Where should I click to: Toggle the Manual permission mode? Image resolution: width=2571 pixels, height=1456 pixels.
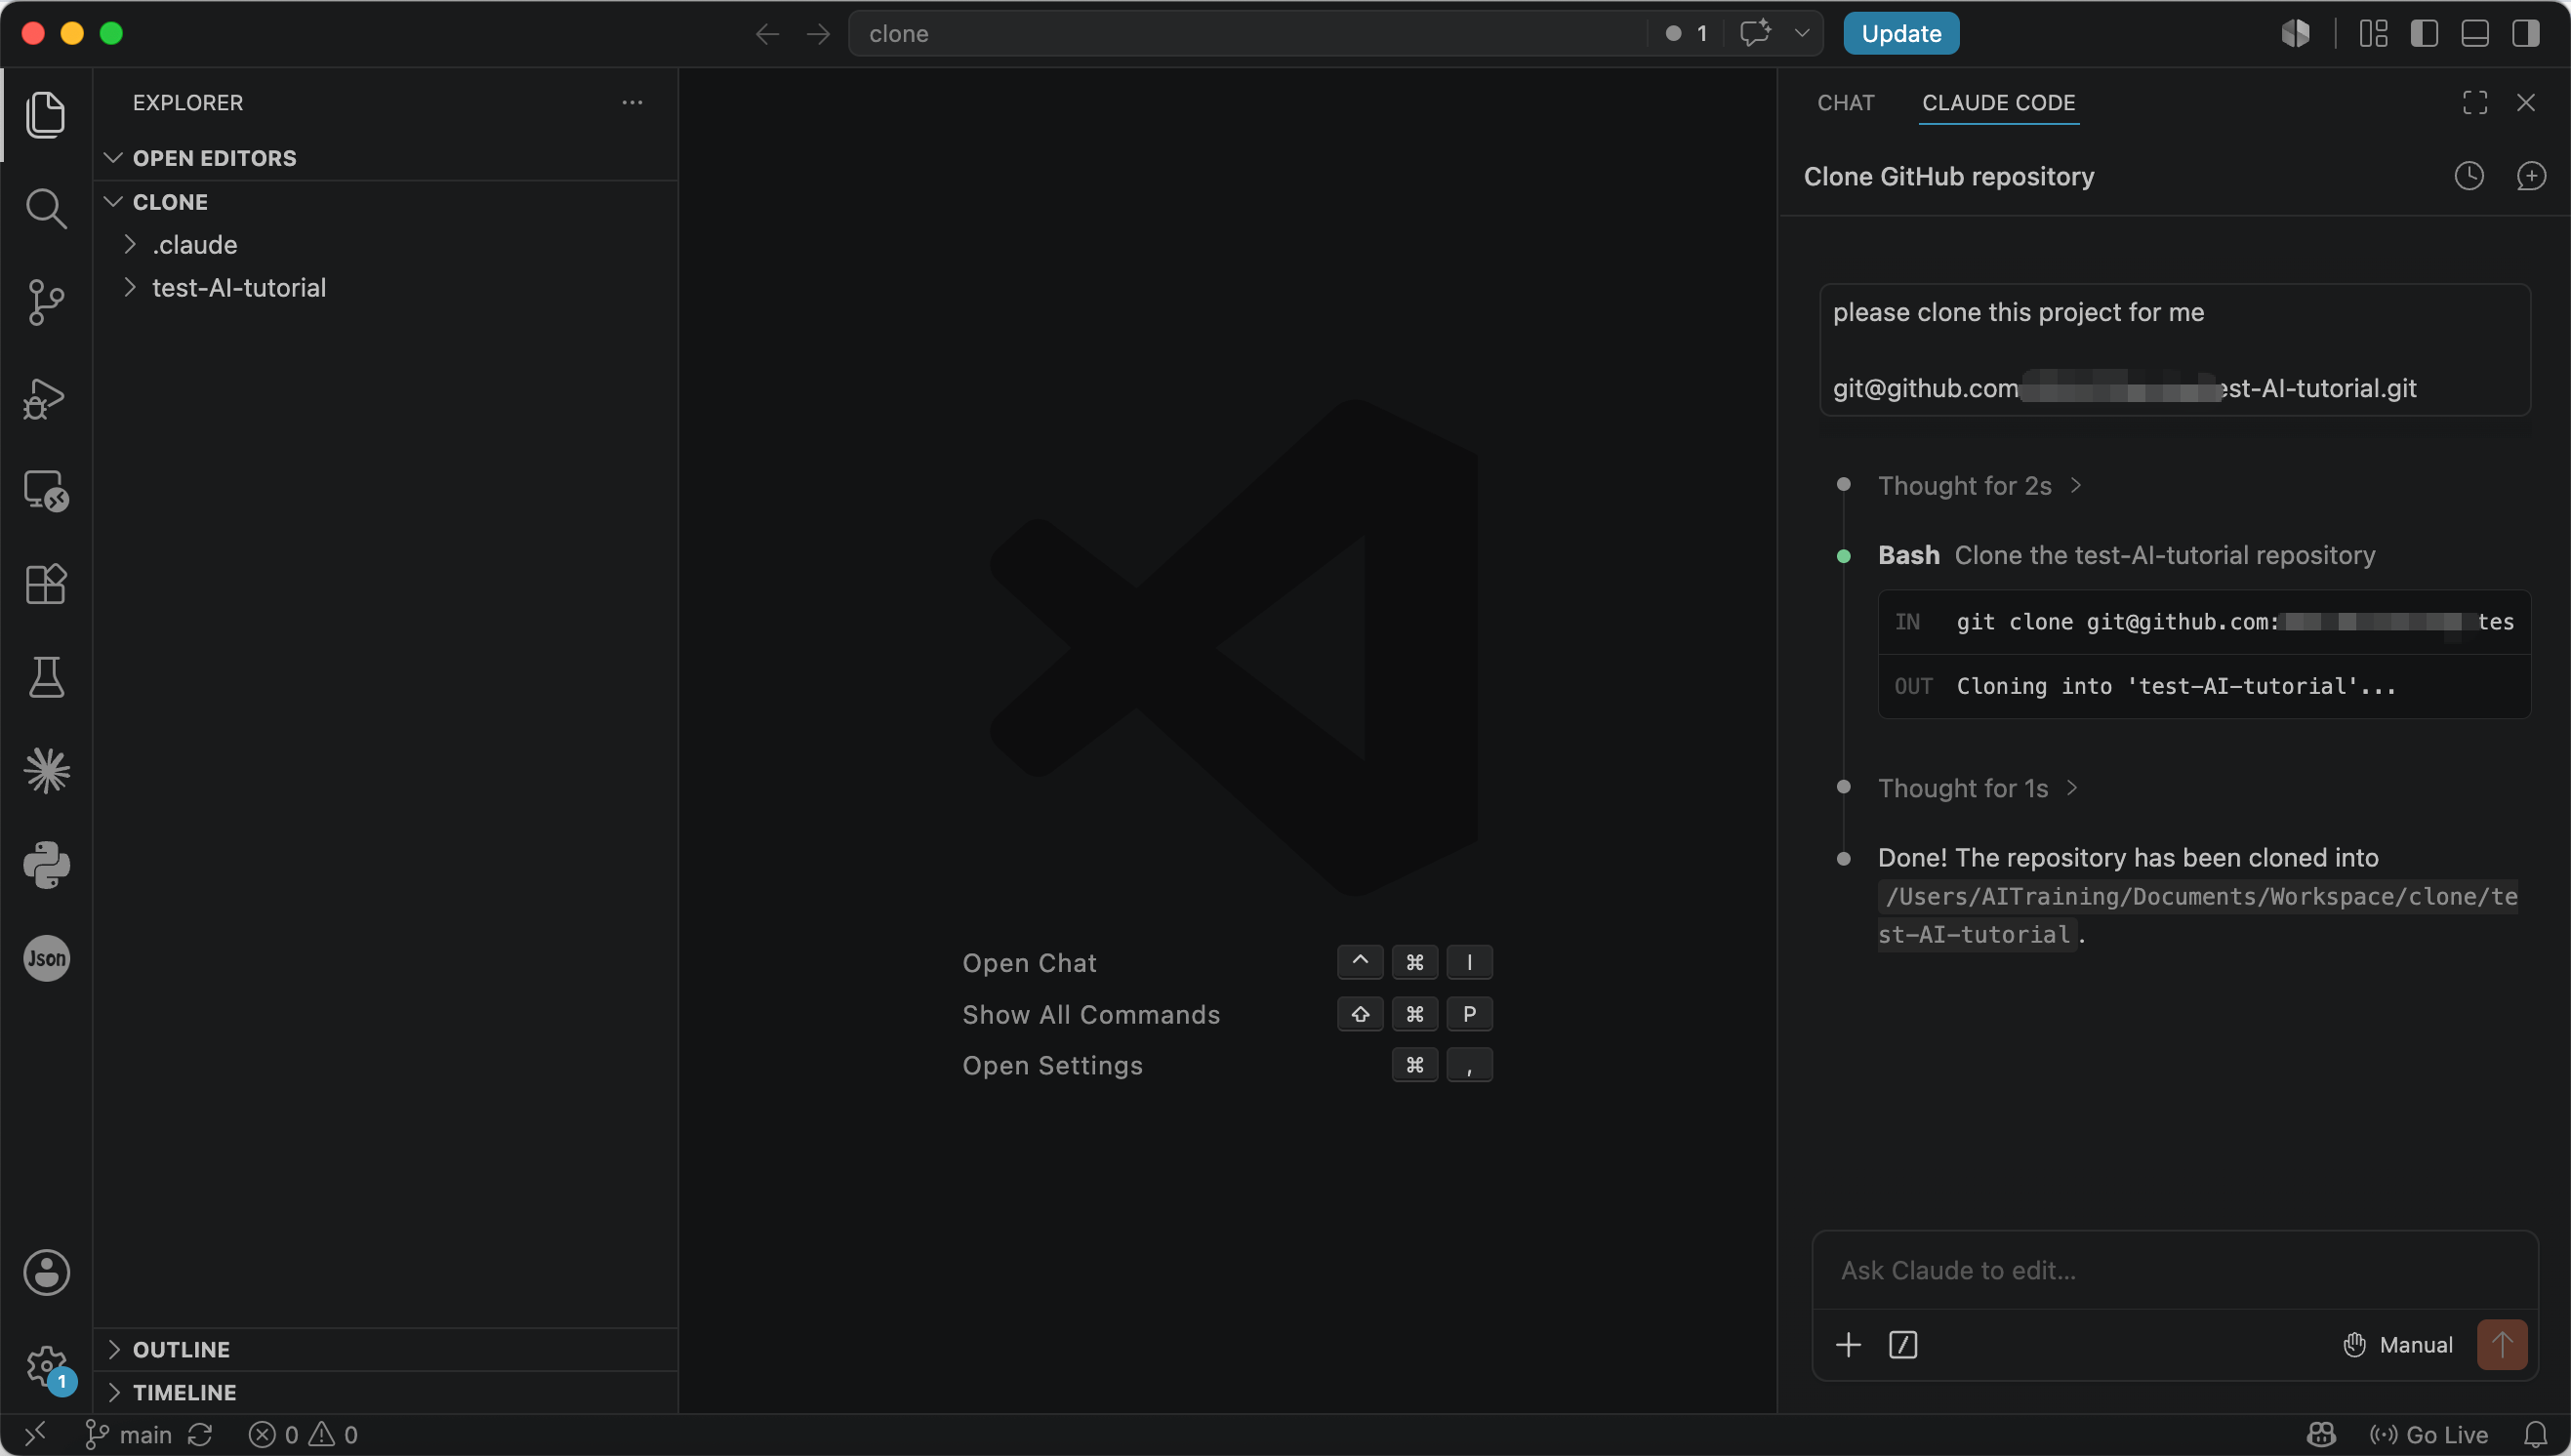2397,1345
